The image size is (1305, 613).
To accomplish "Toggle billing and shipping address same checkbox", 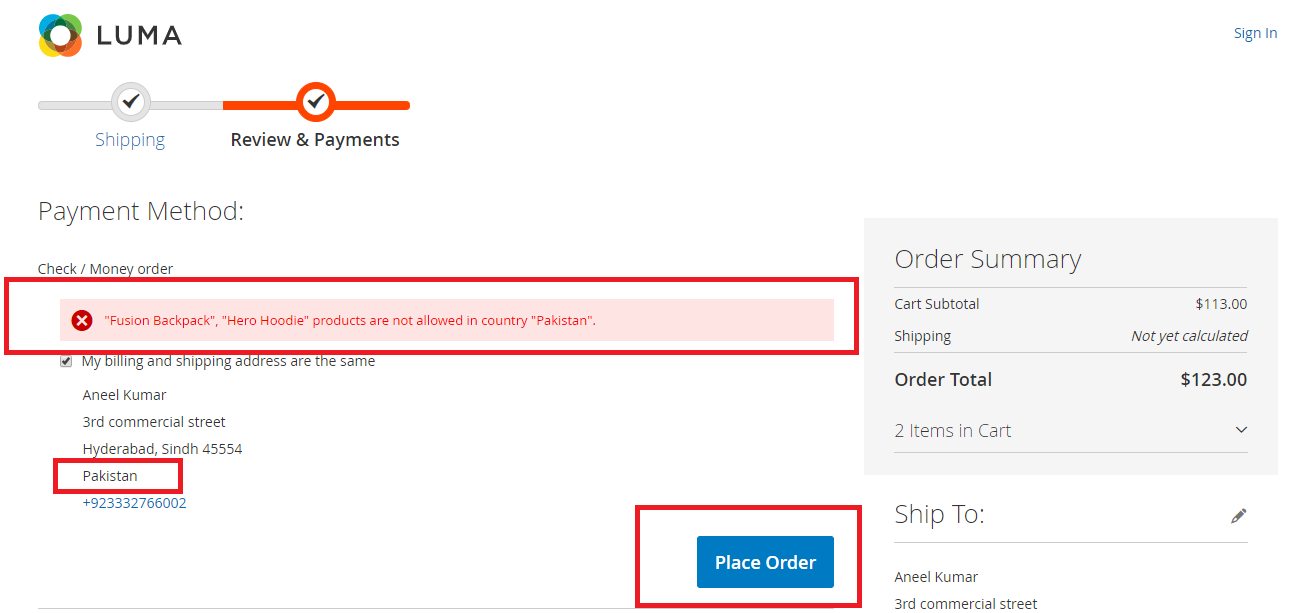I will click(66, 361).
